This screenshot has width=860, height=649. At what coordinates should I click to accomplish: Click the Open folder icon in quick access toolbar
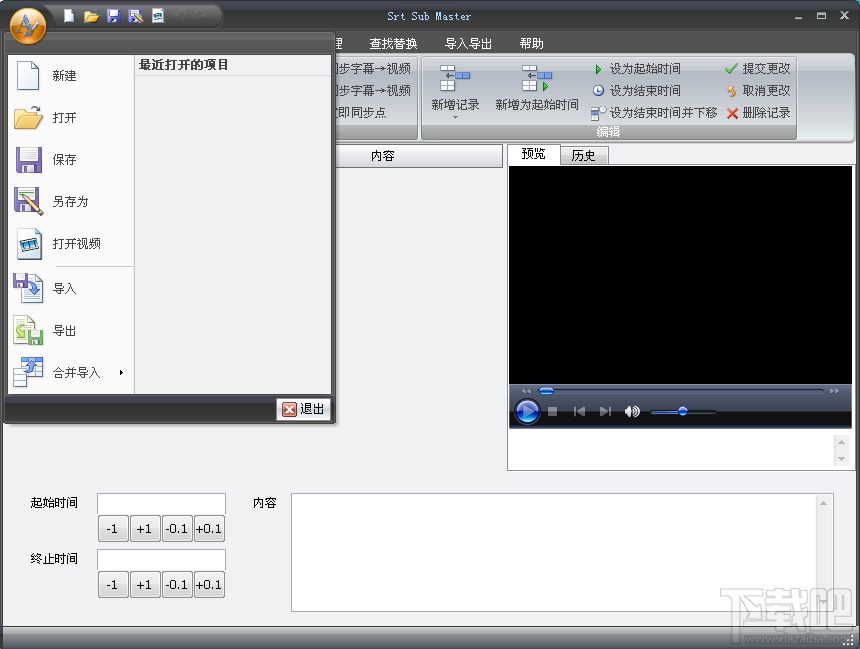[91, 16]
